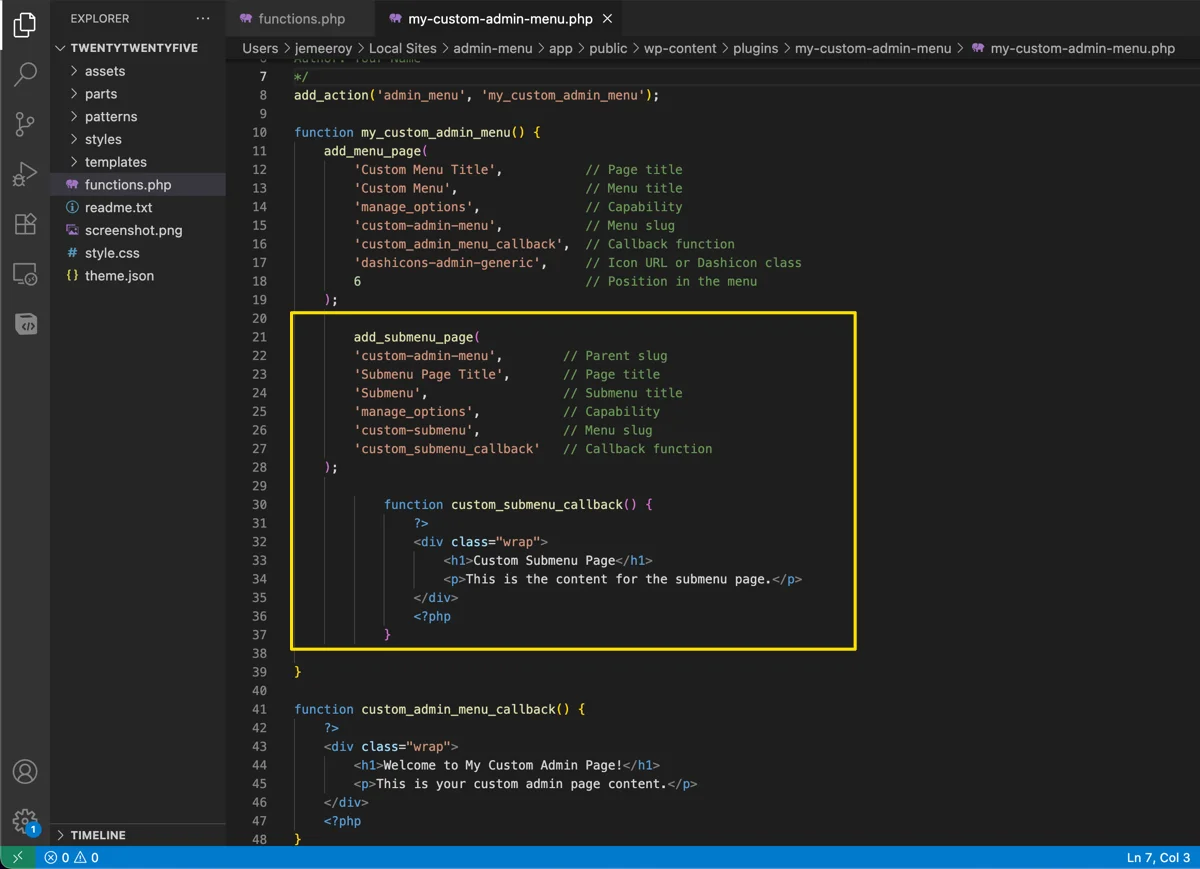Image resolution: width=1200 pixels, height=869 pixels.
Task: Open style.css from the explorer
Action: pos(112,253)
